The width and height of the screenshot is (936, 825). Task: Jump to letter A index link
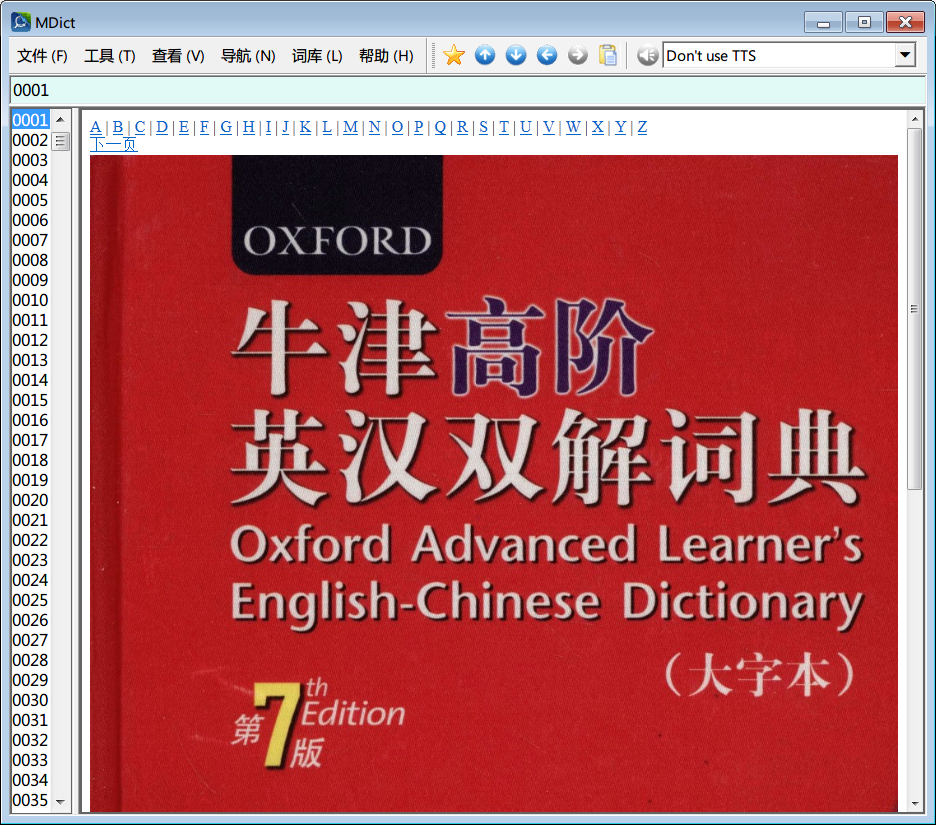pyautogui.click(x=96, y=127)
